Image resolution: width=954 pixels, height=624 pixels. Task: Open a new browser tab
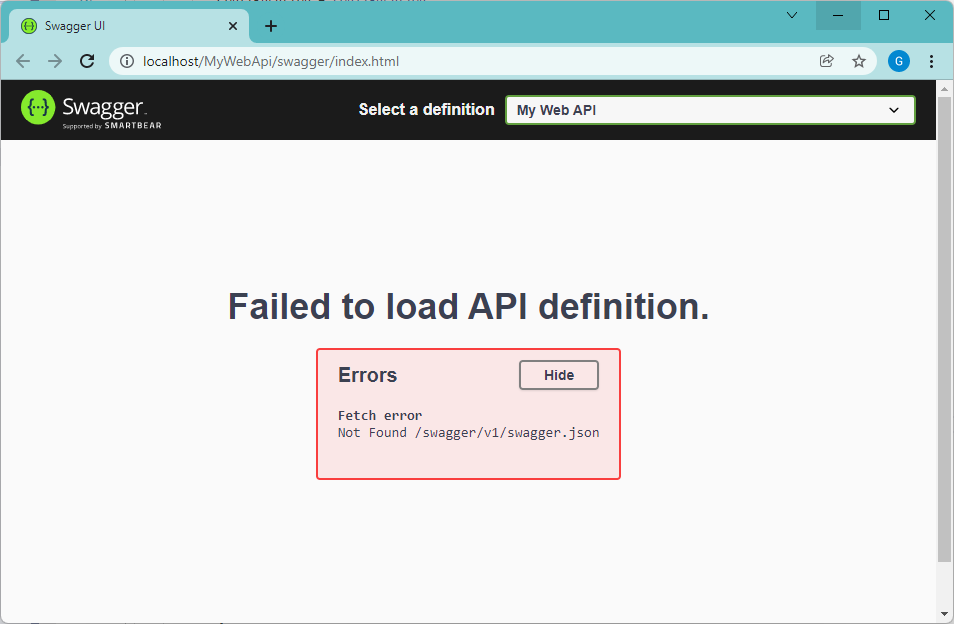pos(270,26)
